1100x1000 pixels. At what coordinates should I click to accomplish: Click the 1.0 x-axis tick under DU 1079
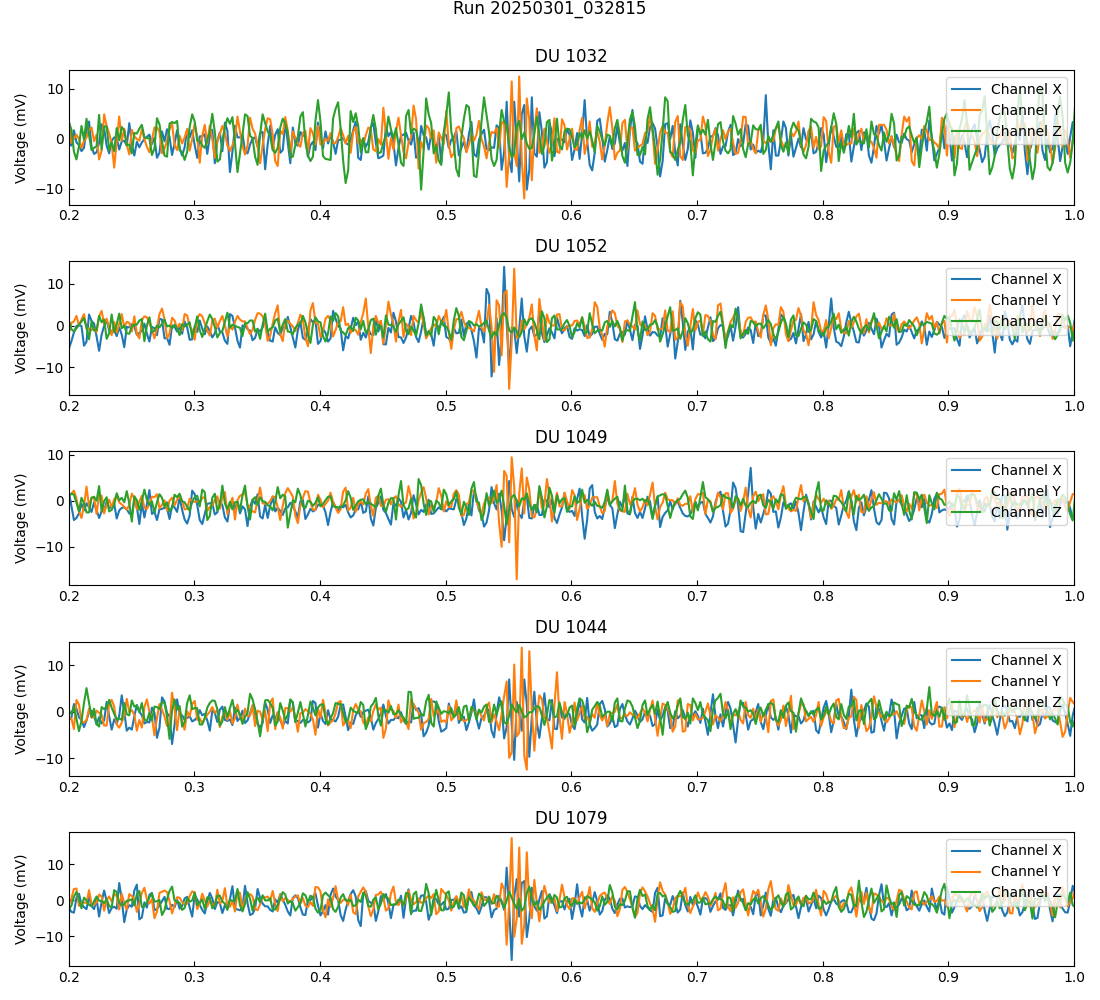click(x=1074, y=977)
